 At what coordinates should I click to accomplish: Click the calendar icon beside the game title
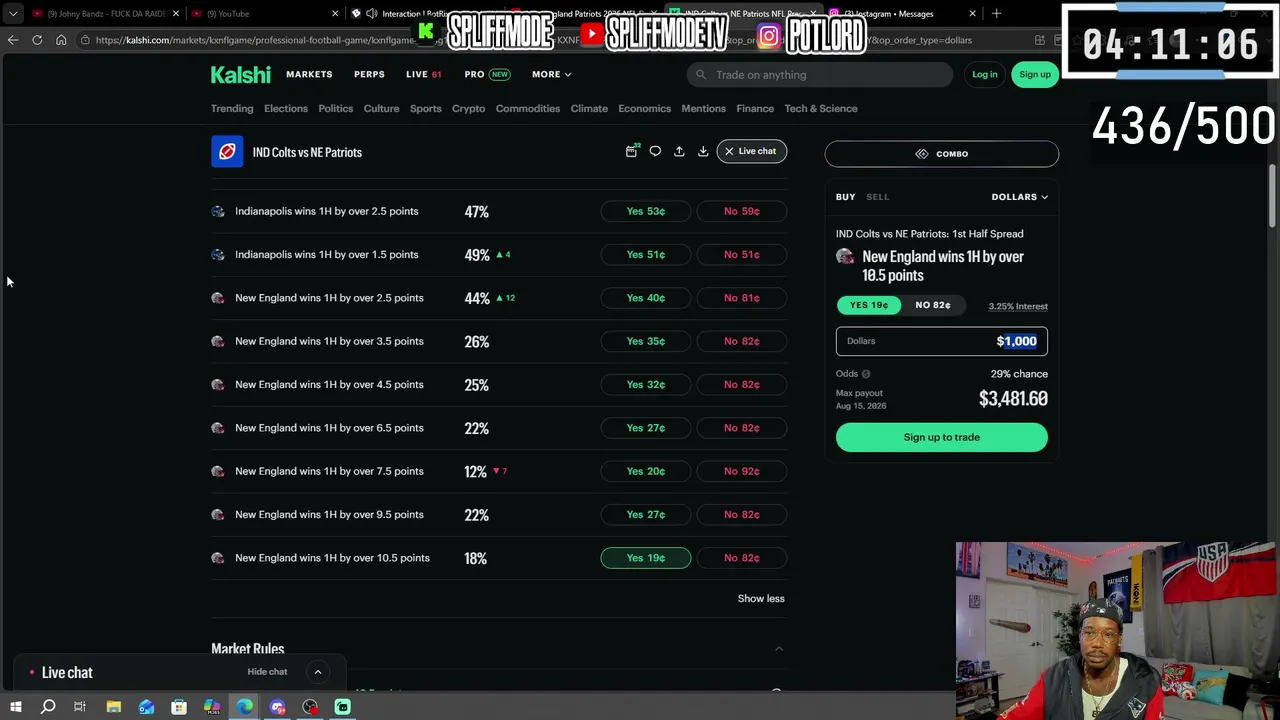[x=631, y=151]
